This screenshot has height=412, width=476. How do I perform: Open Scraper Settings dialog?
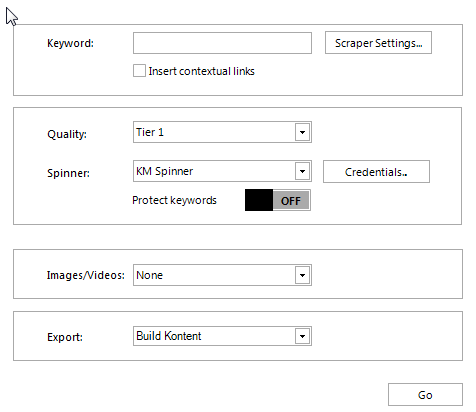point(378,43)
